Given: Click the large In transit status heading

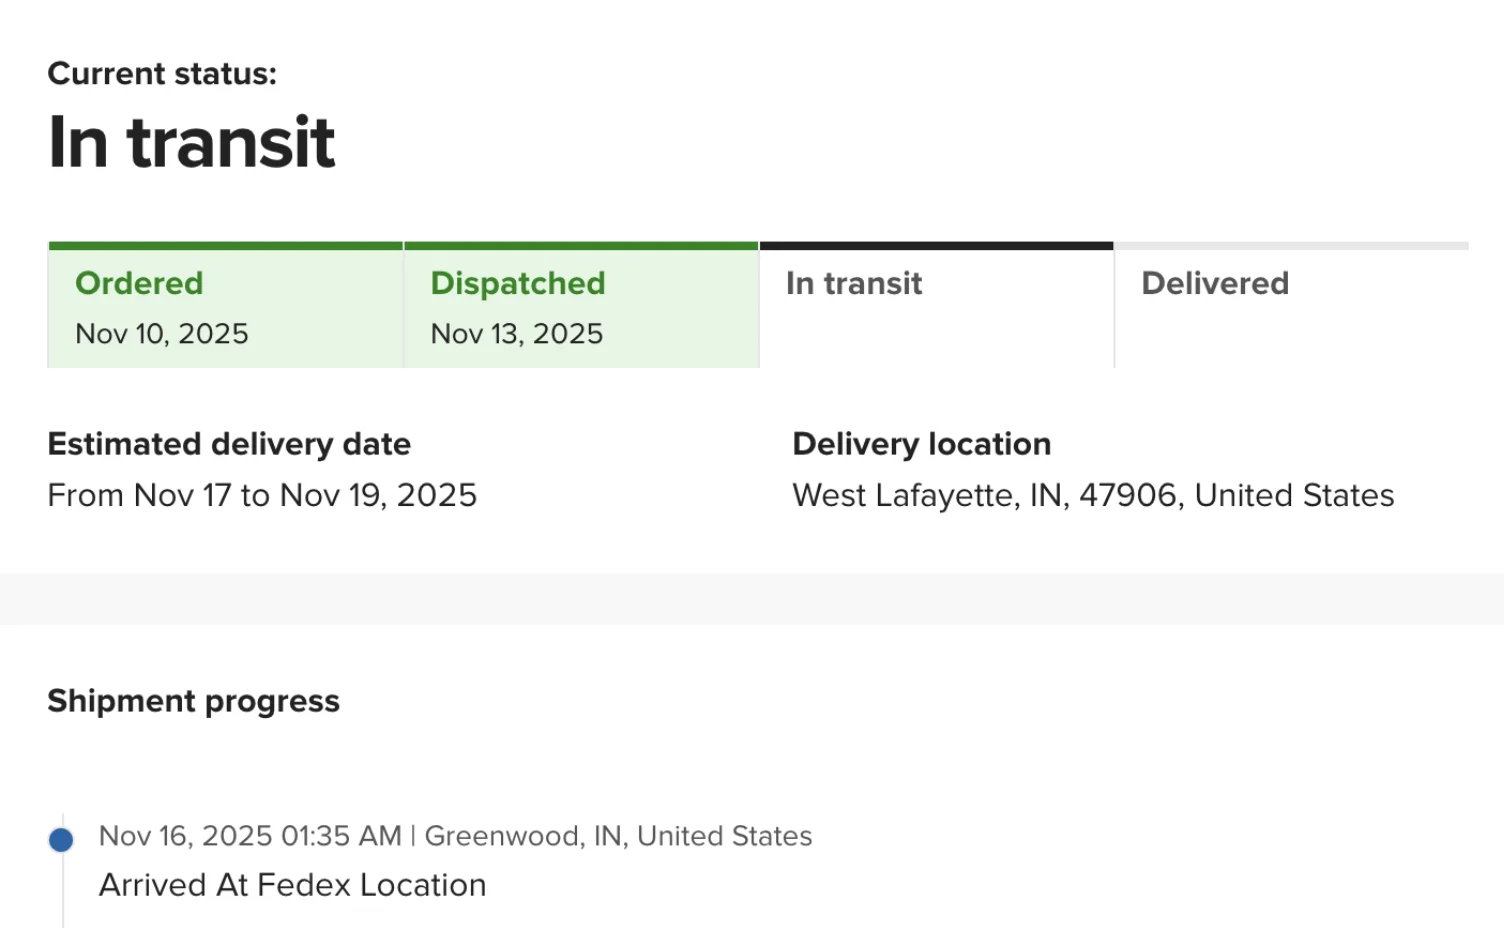Looking at the screenshot, I should (191, 142).
